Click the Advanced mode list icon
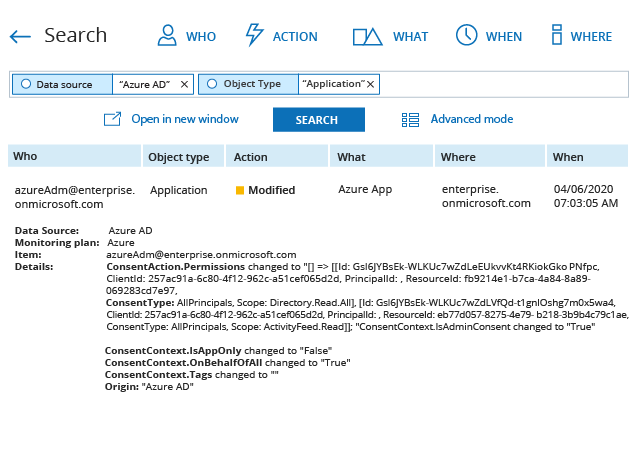The height and width of the screenshot is (450, 640). [x=410, y=120]
